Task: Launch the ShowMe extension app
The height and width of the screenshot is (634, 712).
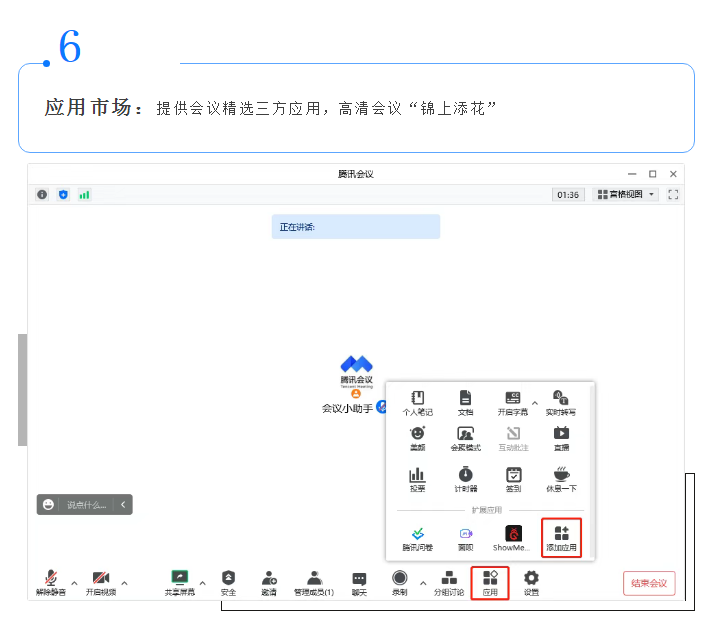Action: tap(513, 538)
